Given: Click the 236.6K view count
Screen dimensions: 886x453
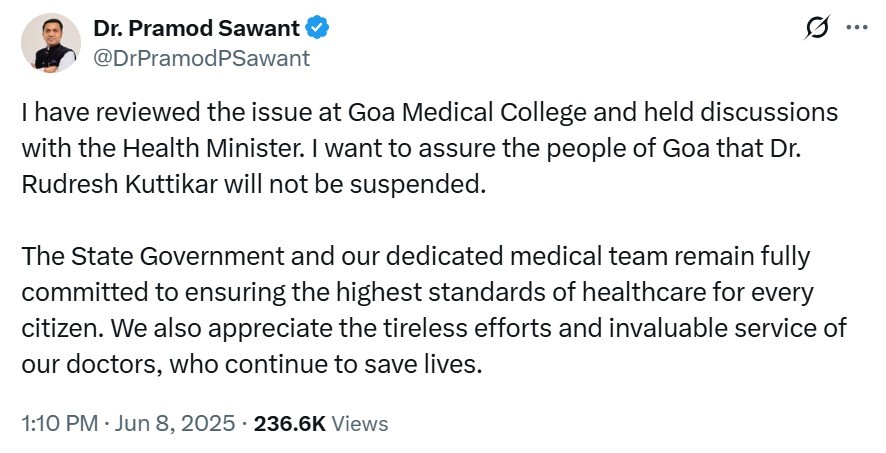Looking at the screenshot, I should pos(290,423).
